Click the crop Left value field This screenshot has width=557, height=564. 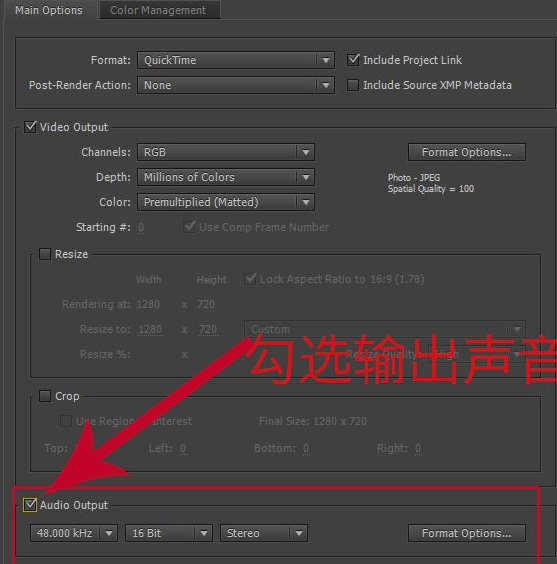(x=183, y=449)
